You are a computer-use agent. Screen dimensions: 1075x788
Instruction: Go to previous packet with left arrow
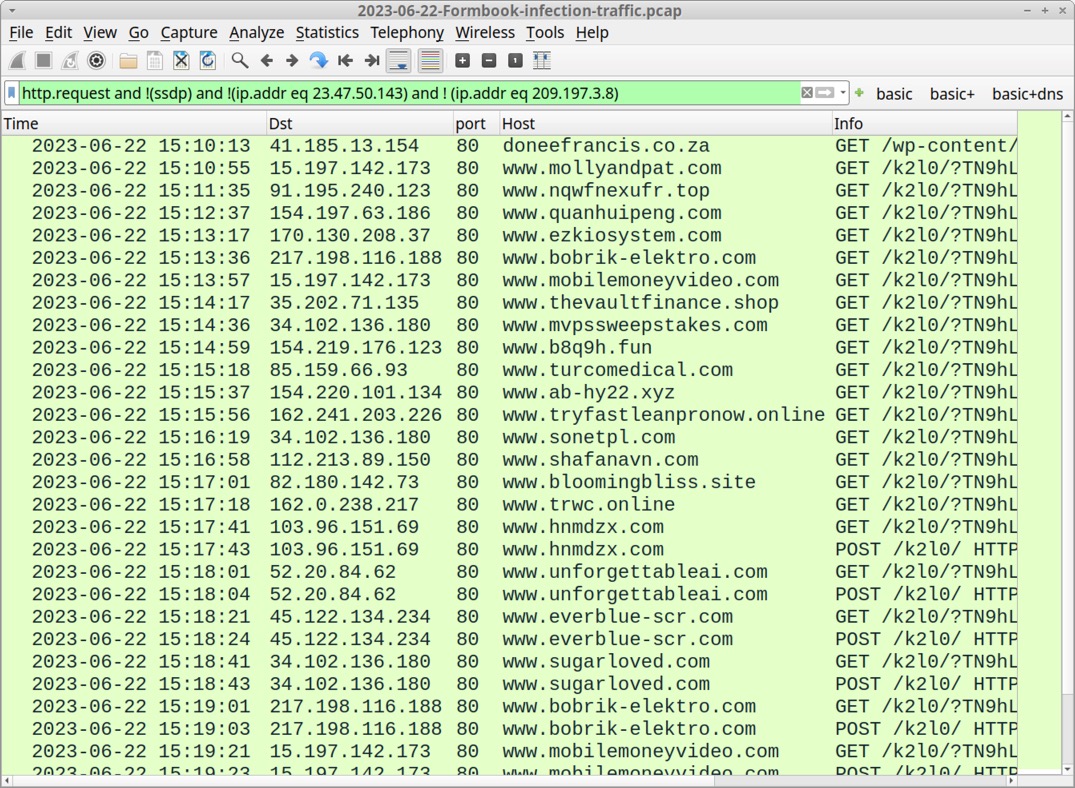266,60
